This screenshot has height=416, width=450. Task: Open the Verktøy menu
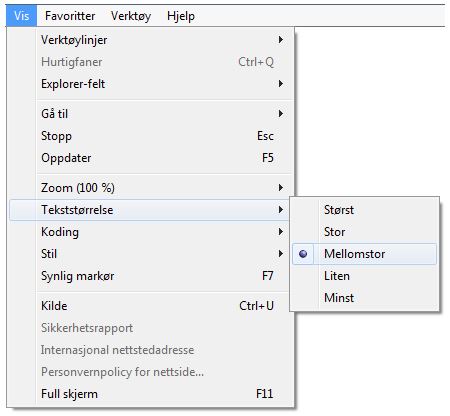(131, 16)
